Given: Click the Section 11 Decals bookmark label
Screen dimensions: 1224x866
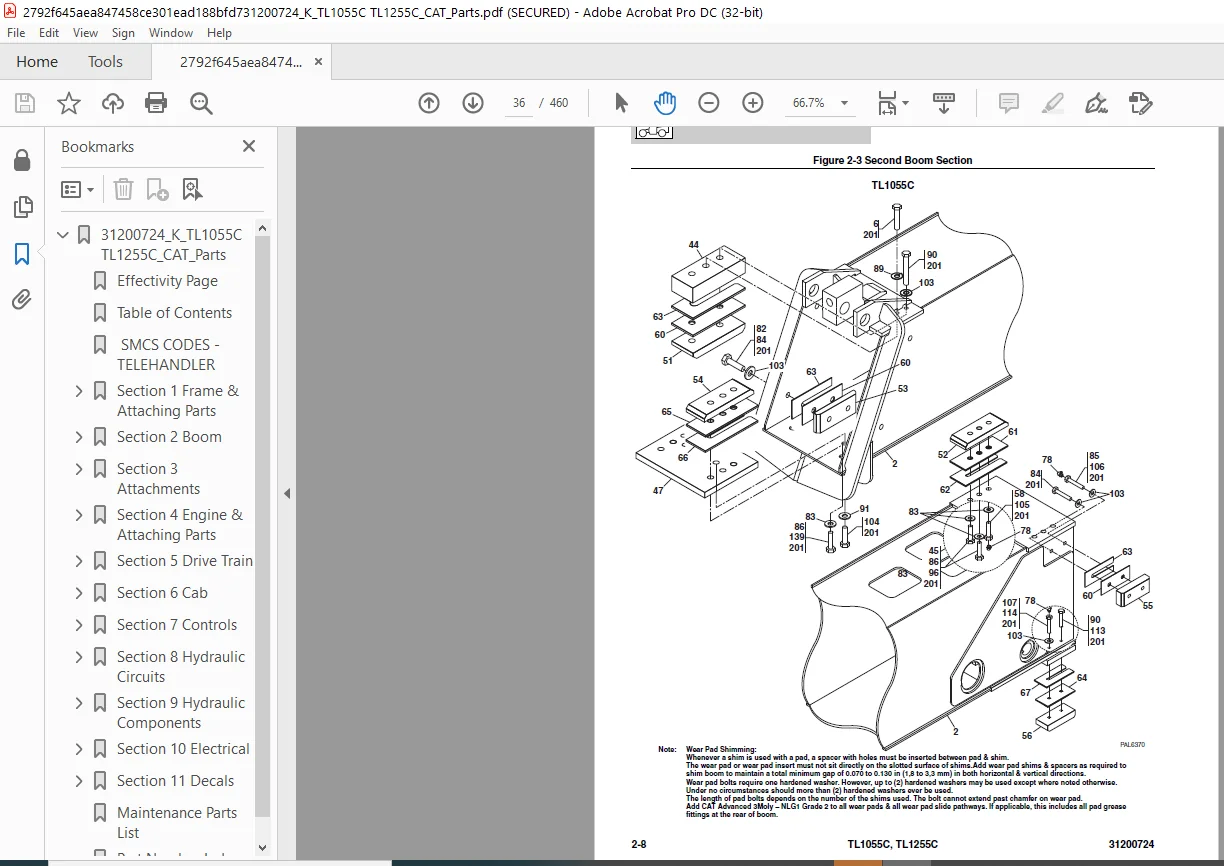Looking at the screenshot, I should (175, 781).
